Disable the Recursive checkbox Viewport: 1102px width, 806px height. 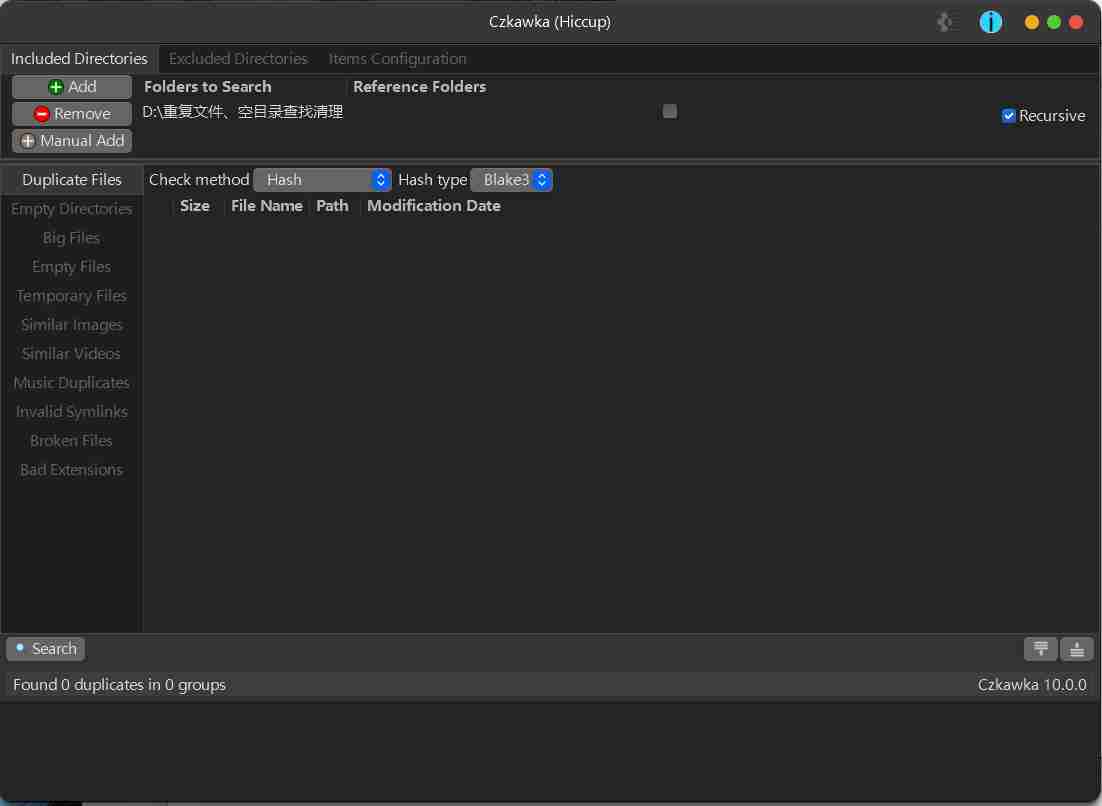pos(1009,116)
